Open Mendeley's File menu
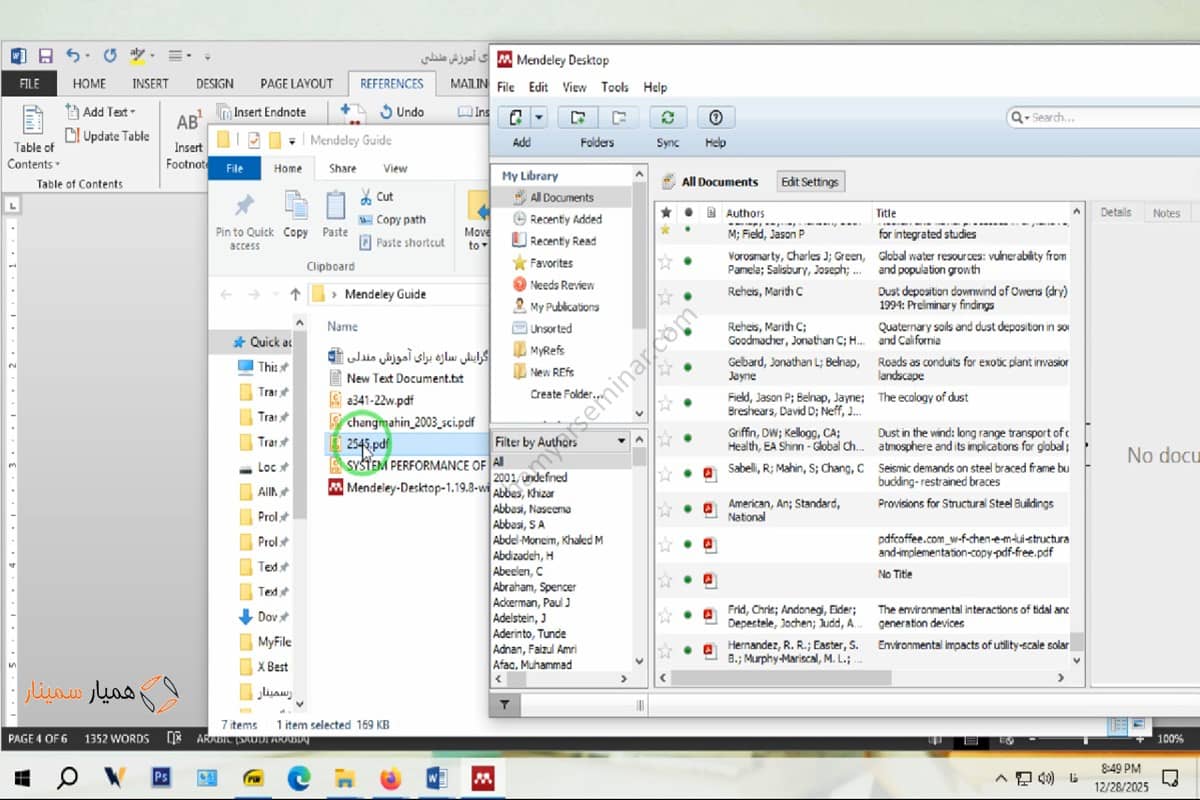This screenshot has height=800, width=1200. pos(506,87)
